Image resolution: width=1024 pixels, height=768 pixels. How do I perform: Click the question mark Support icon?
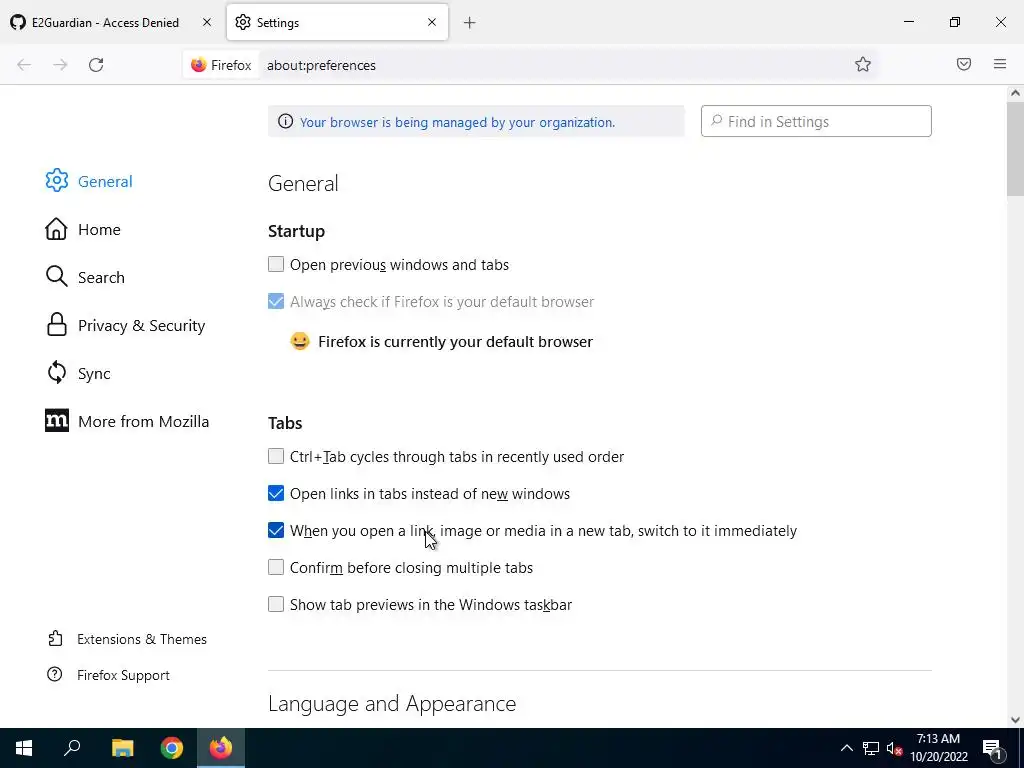pos(55,675)
